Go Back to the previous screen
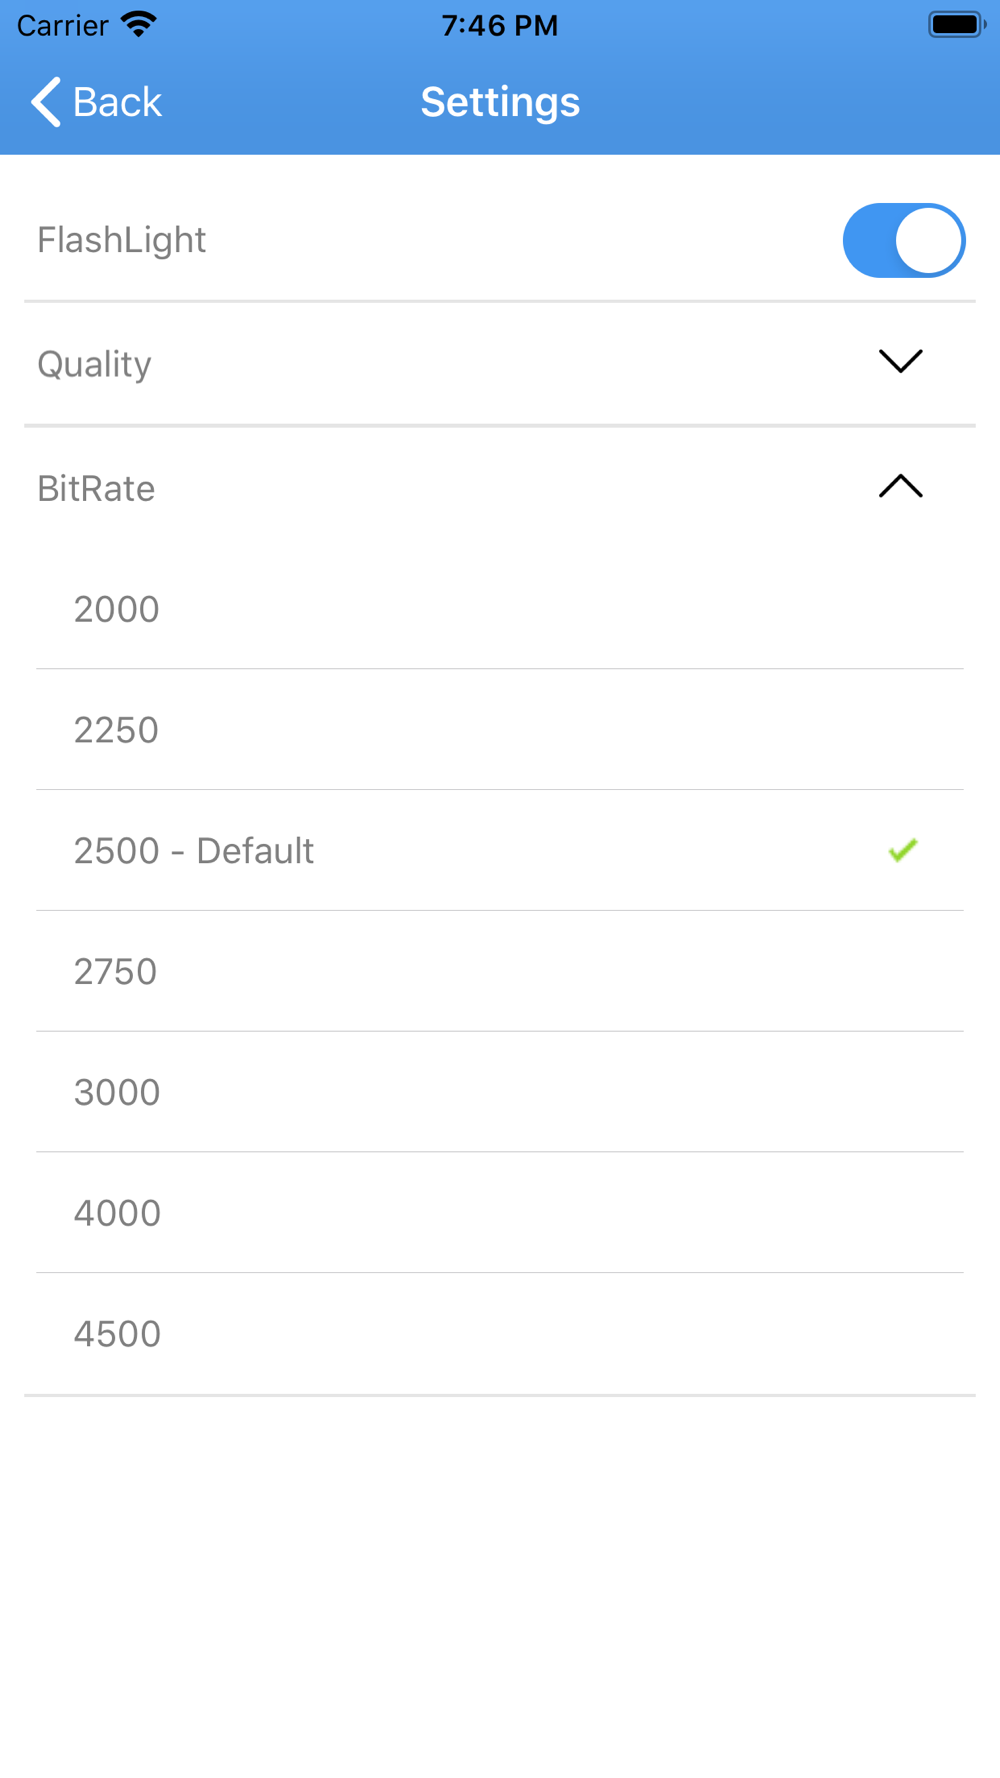Image resolution: width=1000 pixels, height=1778 pixels. (x=96, y=102)
